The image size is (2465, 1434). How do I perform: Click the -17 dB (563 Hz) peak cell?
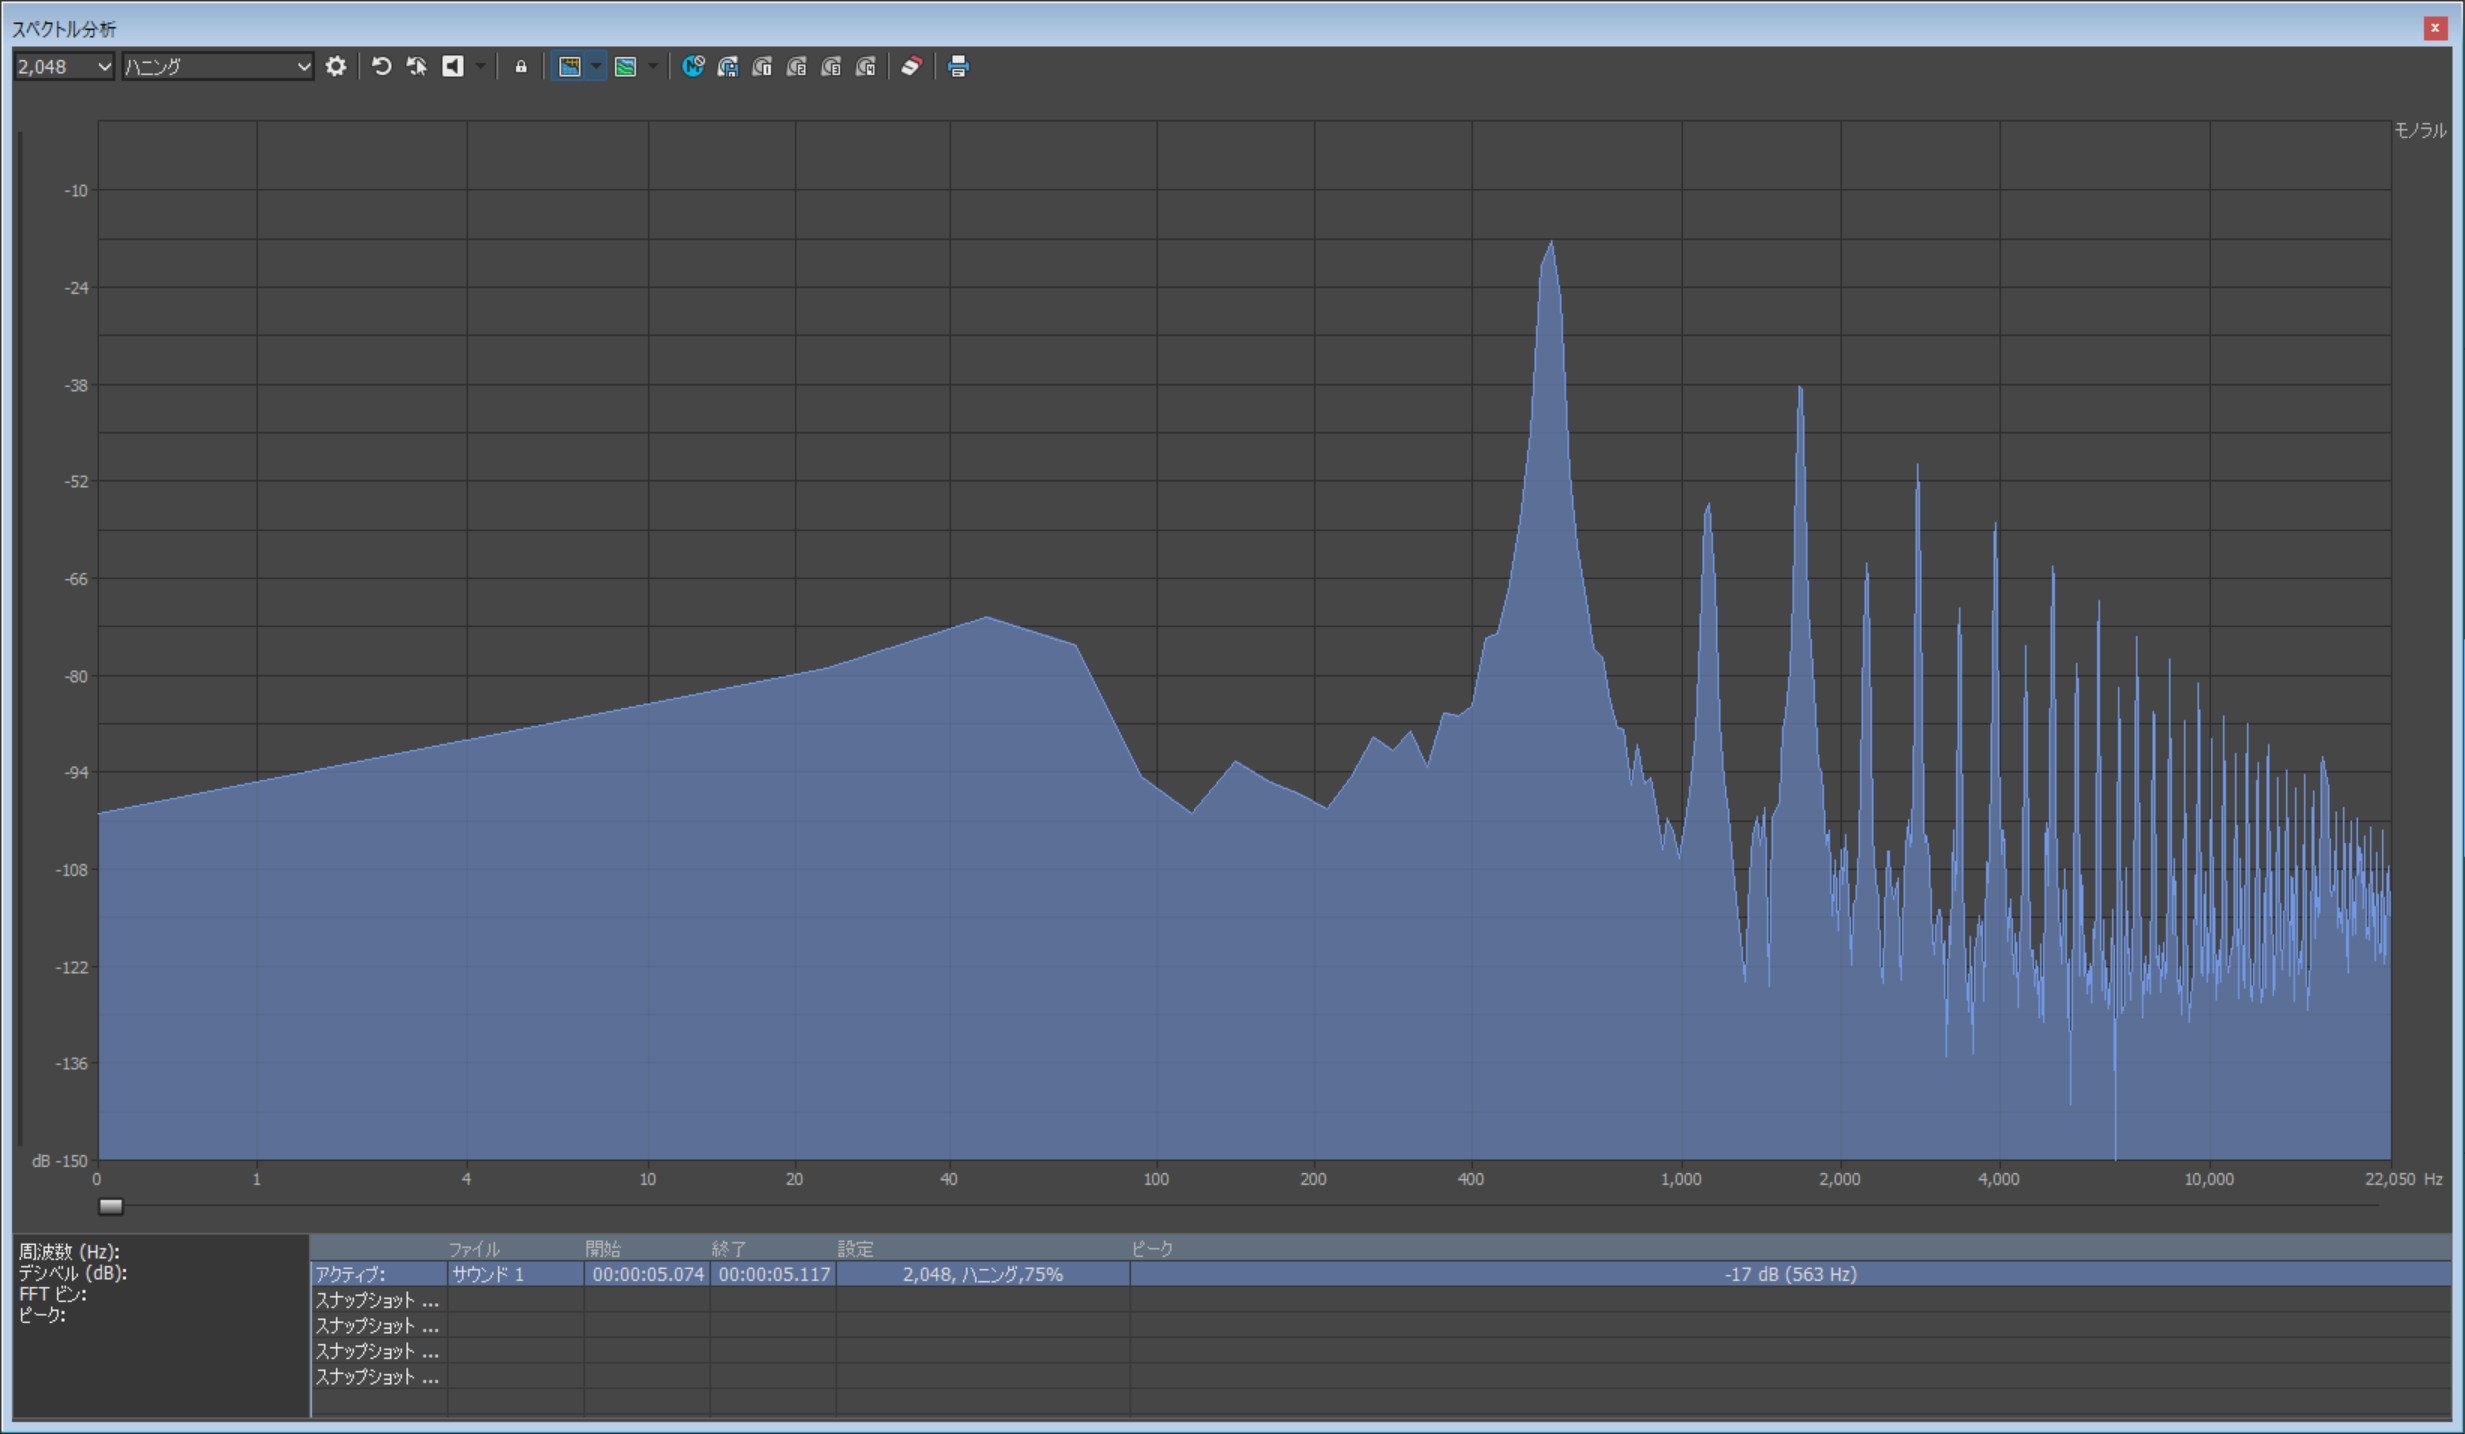coord(1791,1274)
